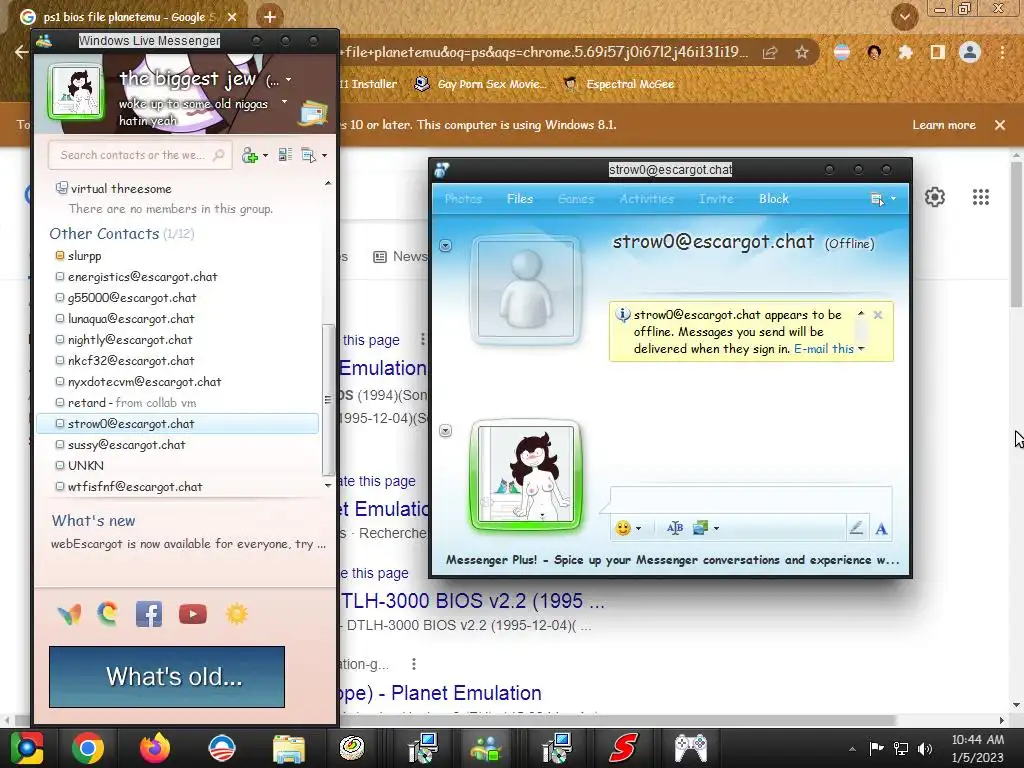The width and height of the screenshot is (1024, 768).
Task: Open Firefox from the taskbar
Action: [155, 748]
